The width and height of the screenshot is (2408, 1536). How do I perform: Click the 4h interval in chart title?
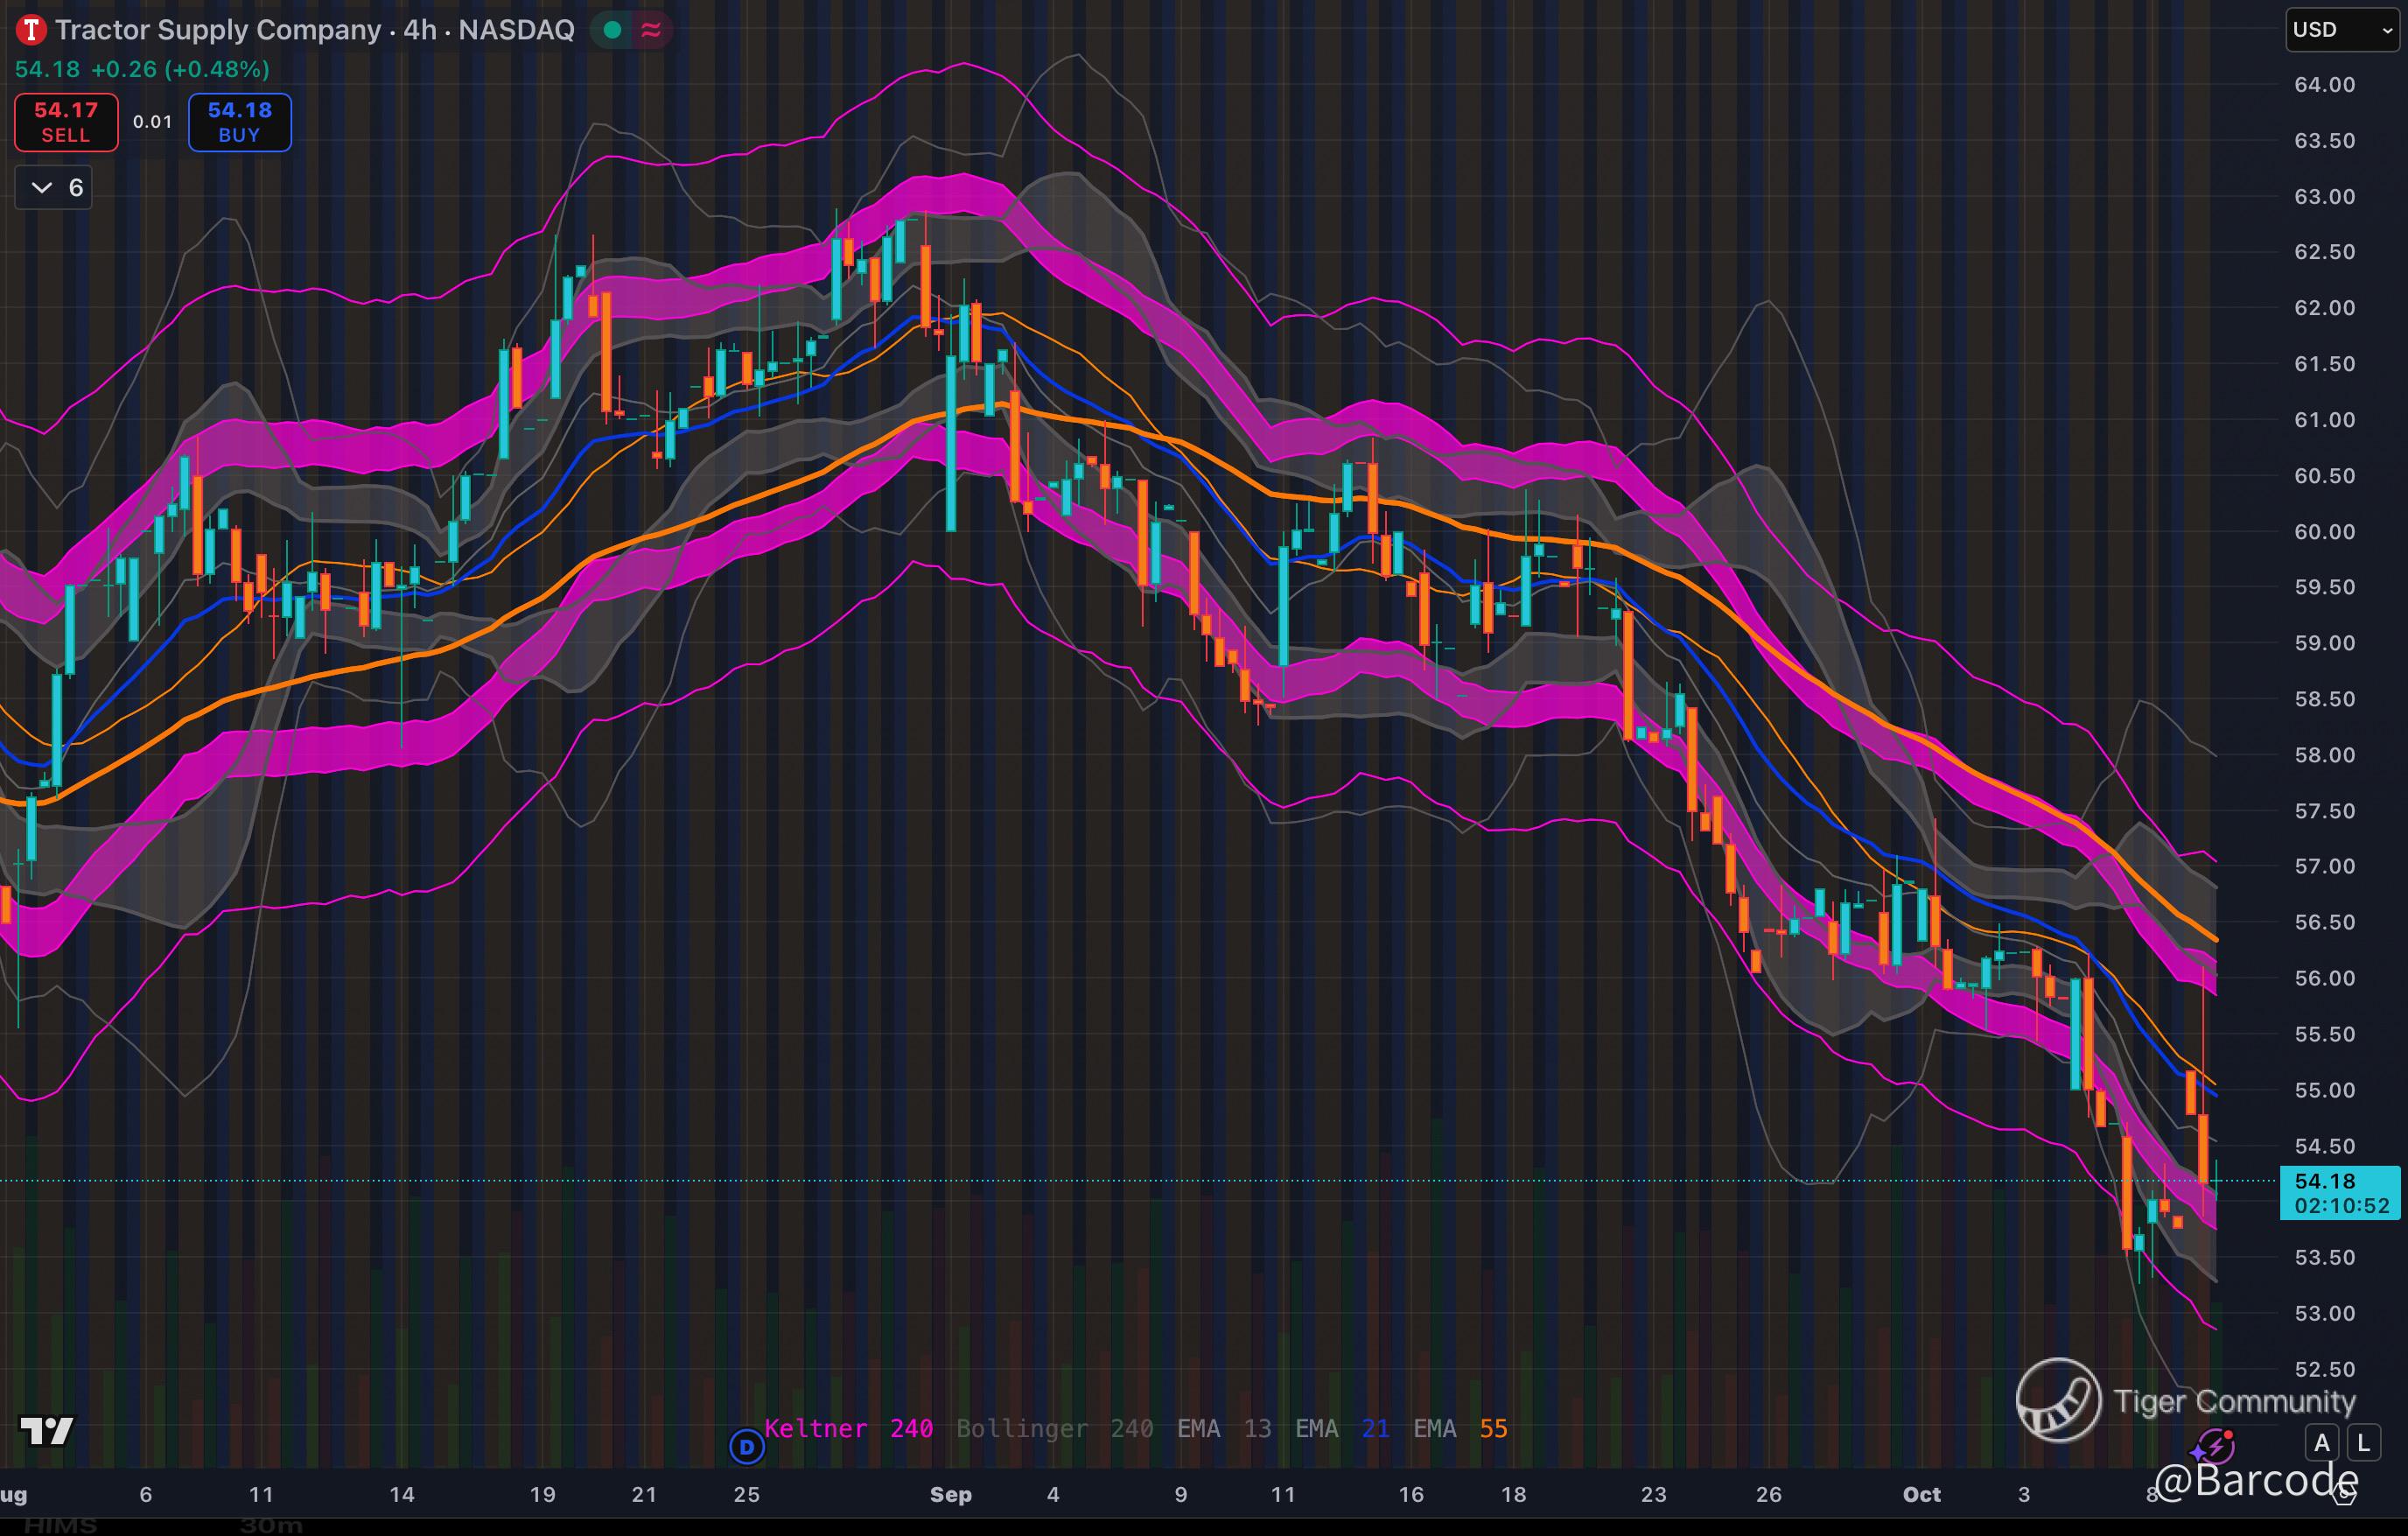pyautogui.click(x=420, y=30)
